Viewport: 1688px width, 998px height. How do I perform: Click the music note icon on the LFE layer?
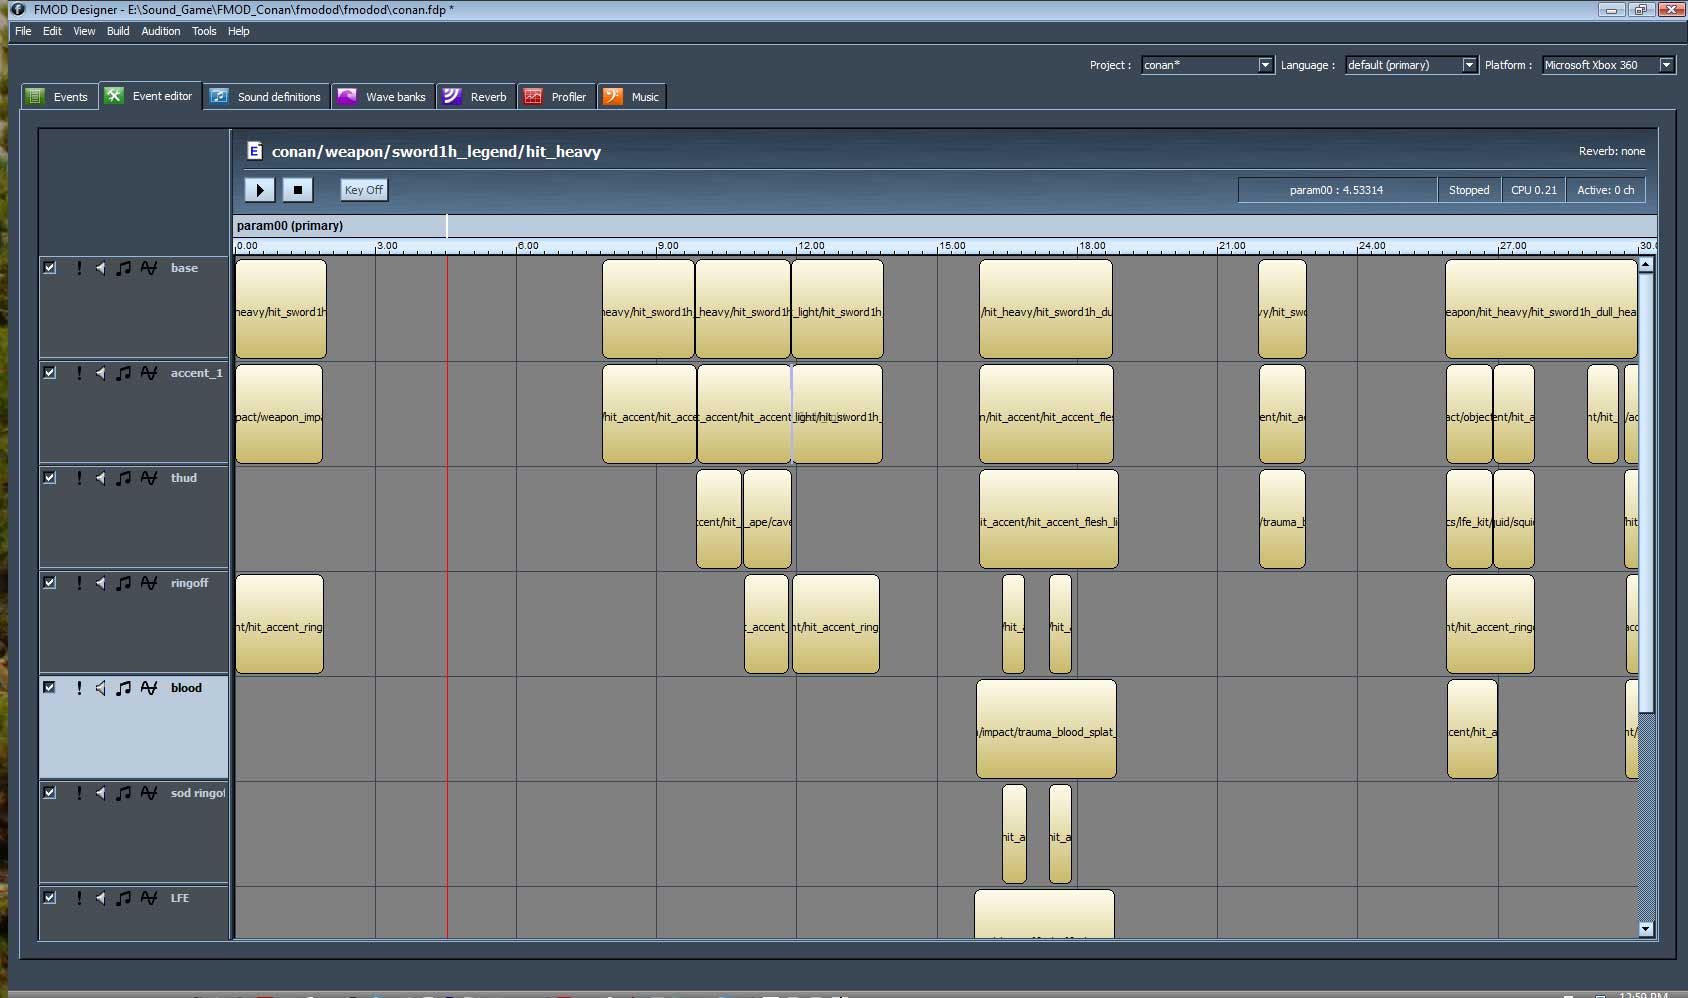click(x=123, y=898)
